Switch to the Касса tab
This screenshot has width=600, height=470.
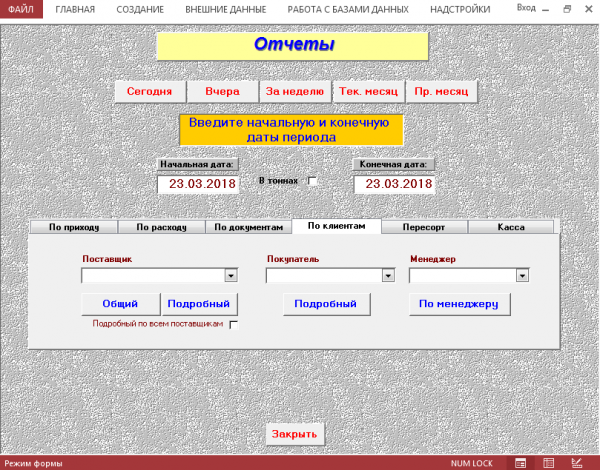(x=511, y=227)
